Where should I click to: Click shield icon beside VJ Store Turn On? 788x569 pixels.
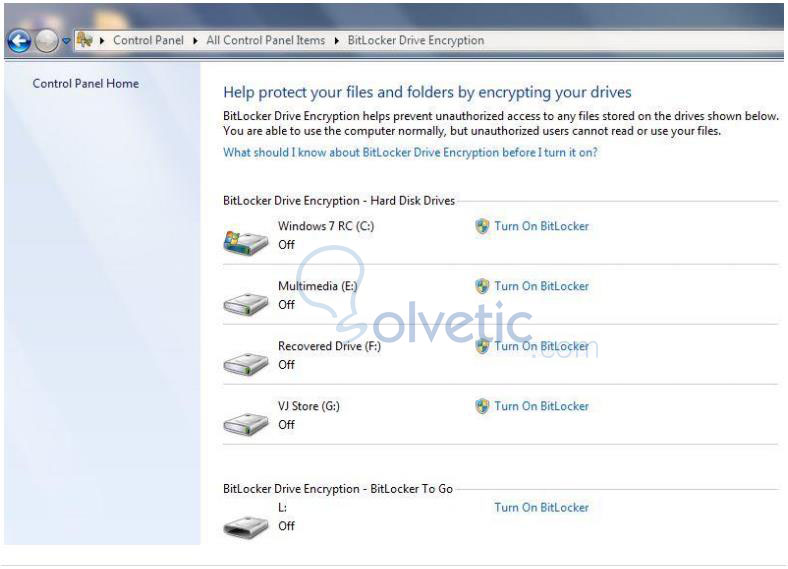tap(482, 406)
